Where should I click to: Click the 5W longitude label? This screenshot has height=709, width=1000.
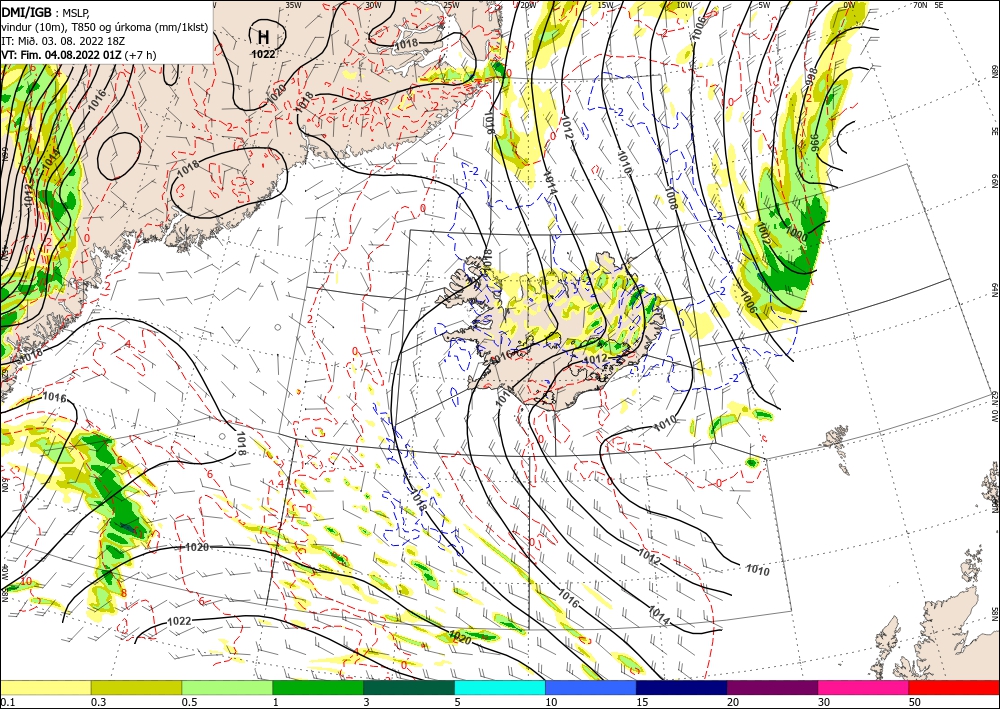(x=764, y=4)
